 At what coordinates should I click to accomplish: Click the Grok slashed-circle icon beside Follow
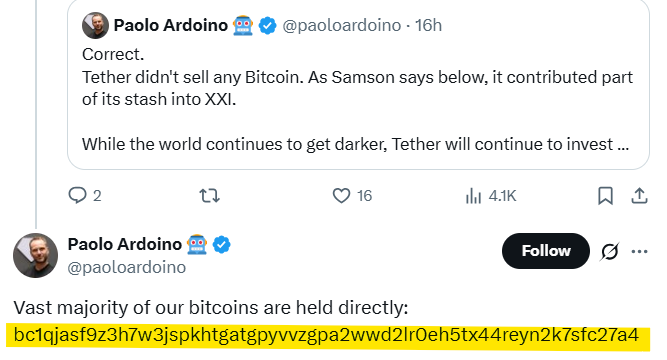pos(610,251)
